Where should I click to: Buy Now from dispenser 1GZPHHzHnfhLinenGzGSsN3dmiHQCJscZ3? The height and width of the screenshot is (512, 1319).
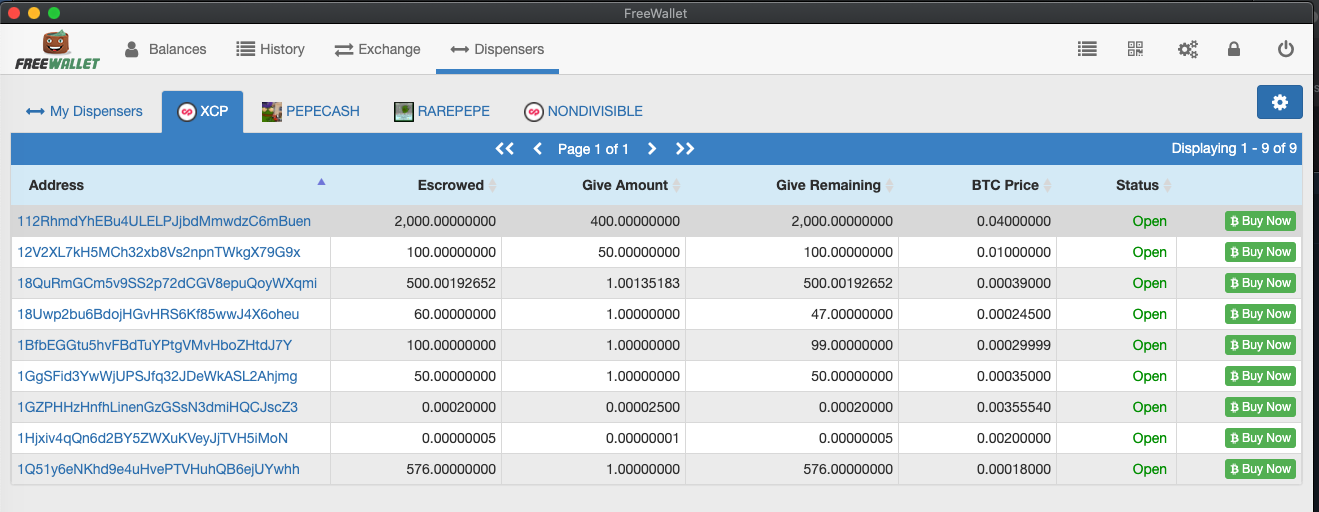pyautogui.click(x=1260, y=407)
